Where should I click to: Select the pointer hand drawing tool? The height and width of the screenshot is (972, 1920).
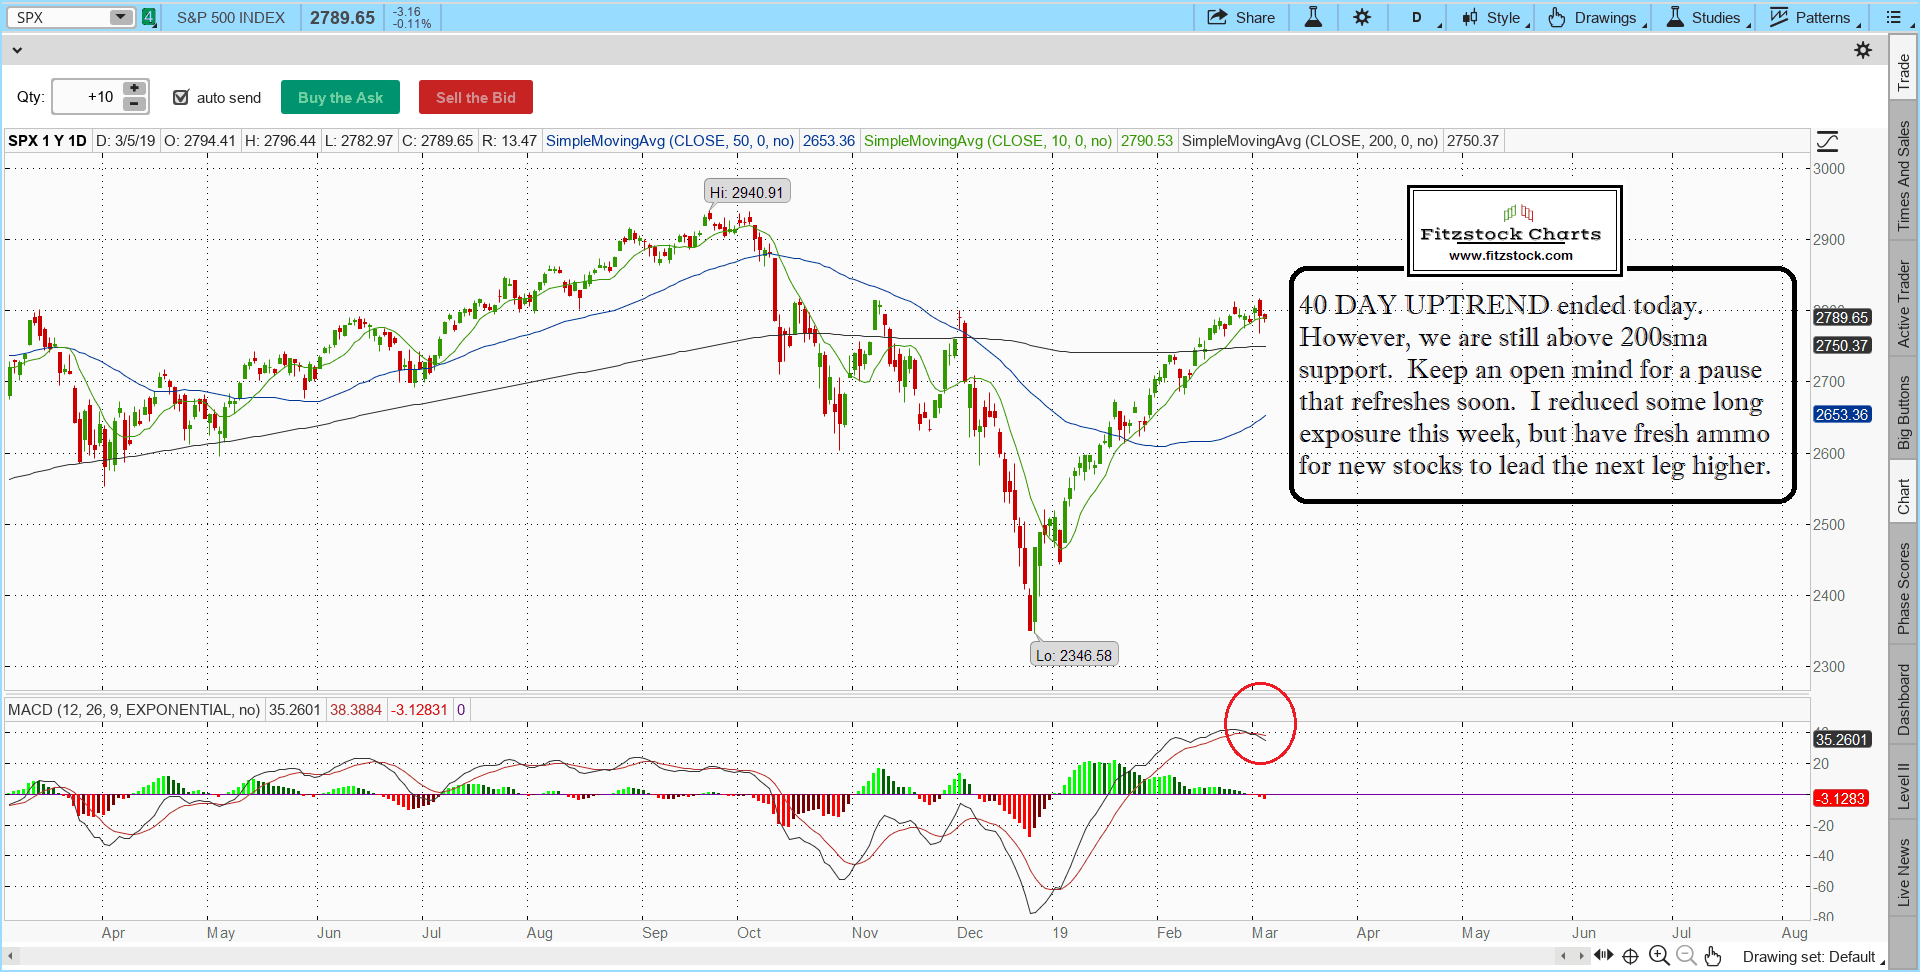(1713, 956)
